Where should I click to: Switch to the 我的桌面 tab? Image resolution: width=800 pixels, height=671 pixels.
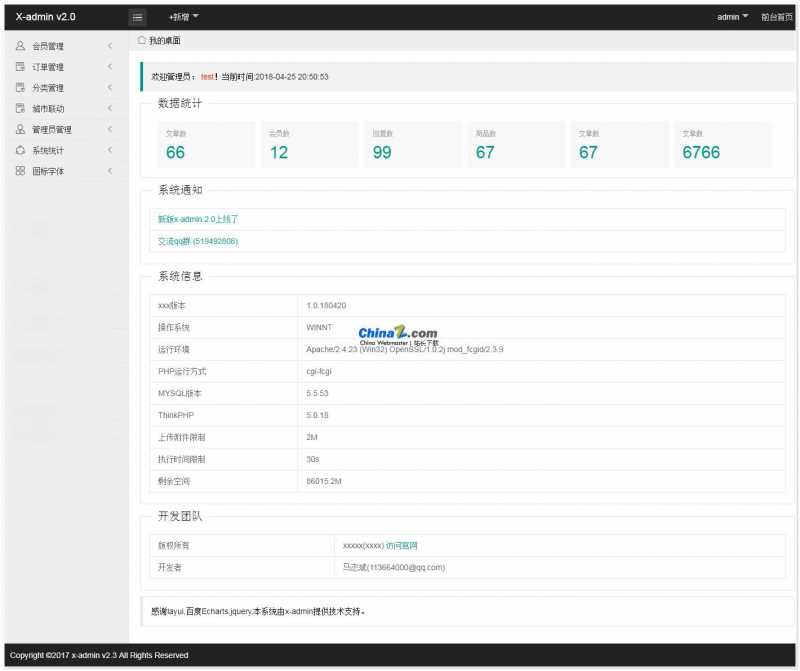tap(164, 41)
